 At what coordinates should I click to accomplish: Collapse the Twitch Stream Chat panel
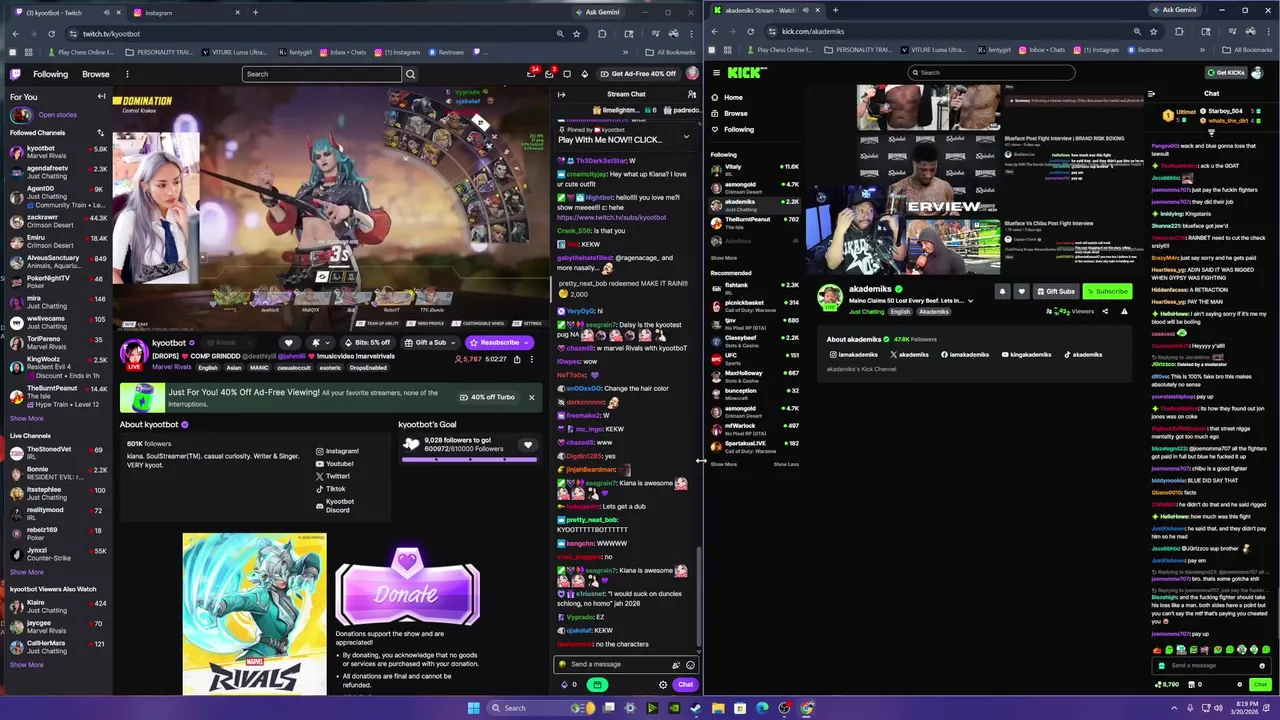pyautogui.click(x=561, y=94)
